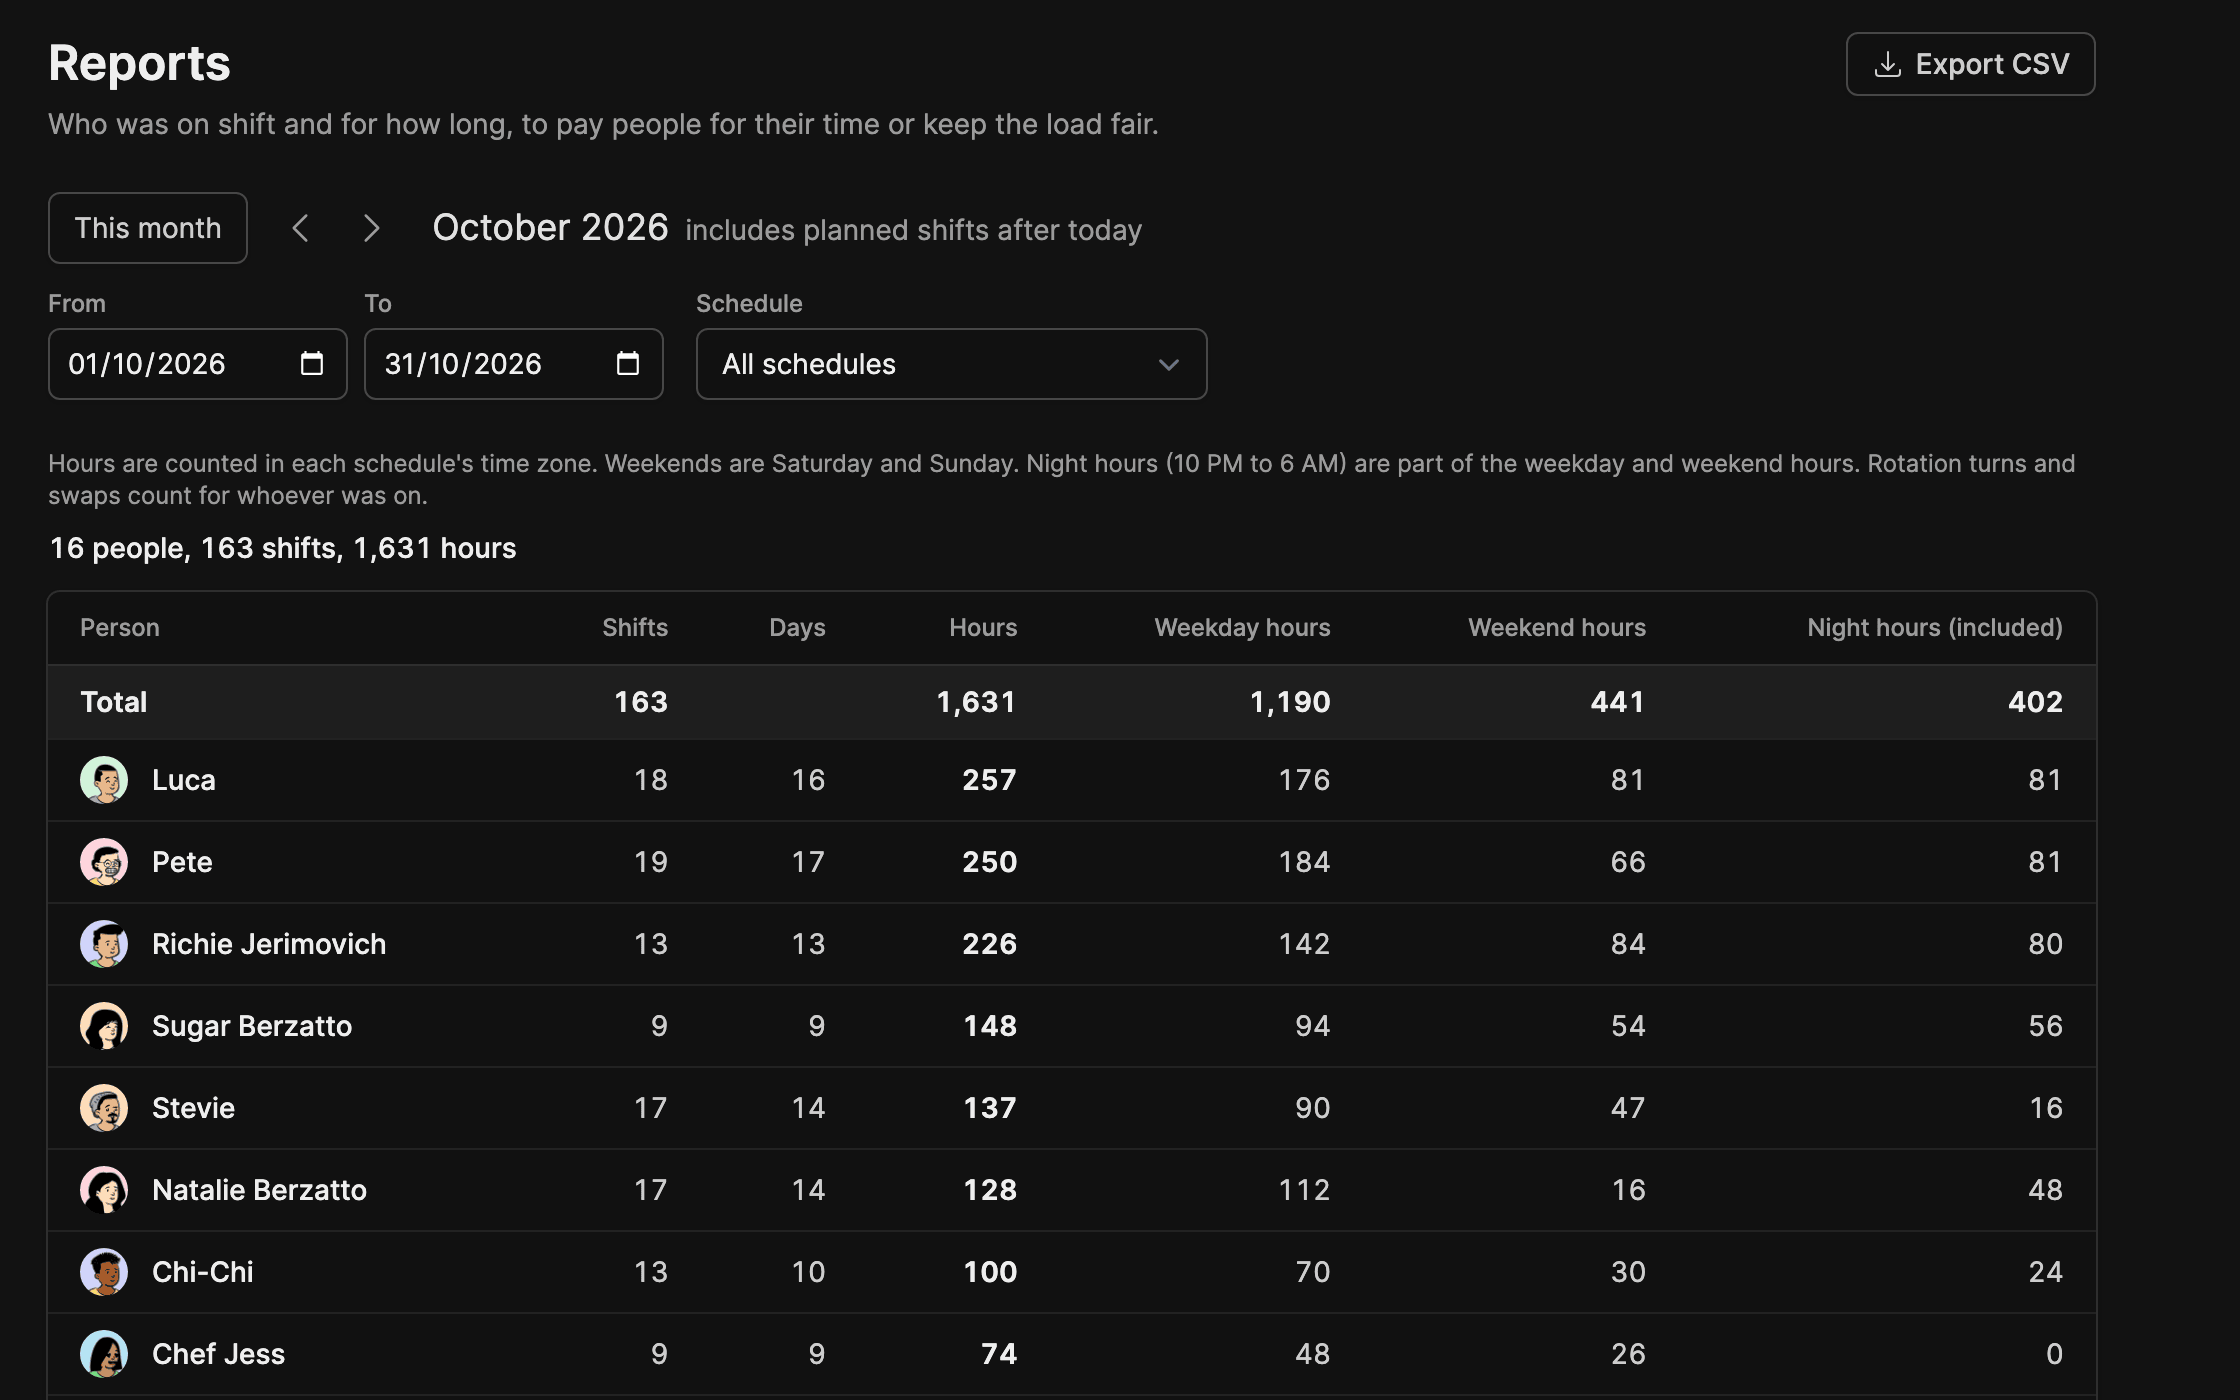Click the name Richie Jerimovich
The height and width of the screenshot is (1400, 2240).
269,944
